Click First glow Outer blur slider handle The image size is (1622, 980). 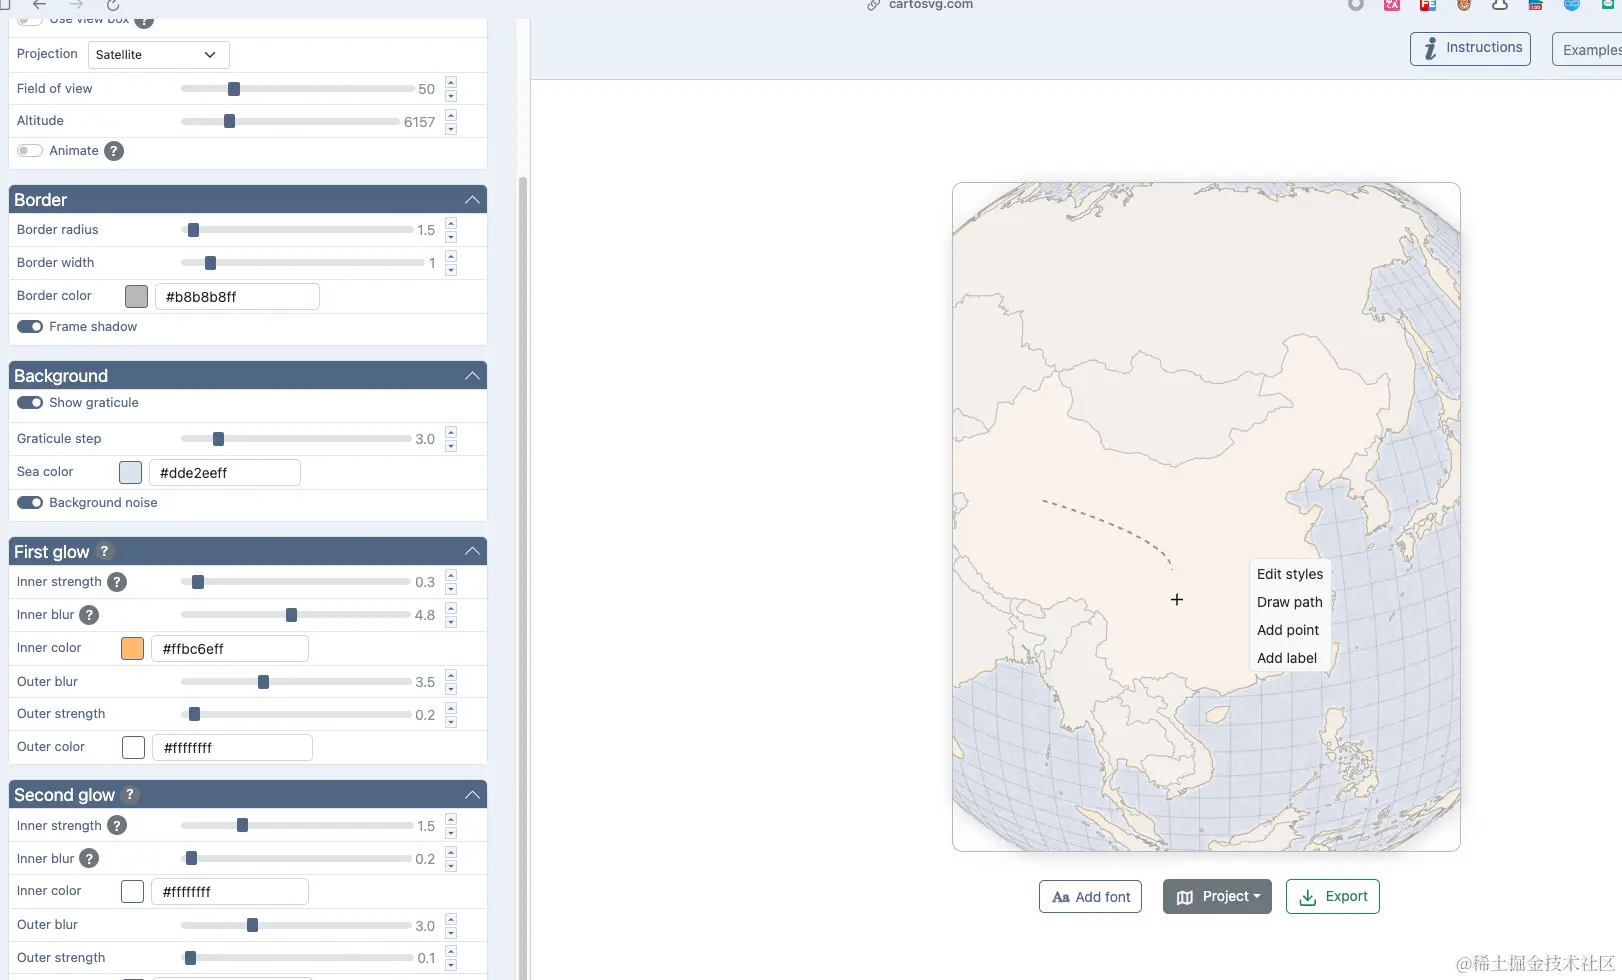click(x=263, y=682)
